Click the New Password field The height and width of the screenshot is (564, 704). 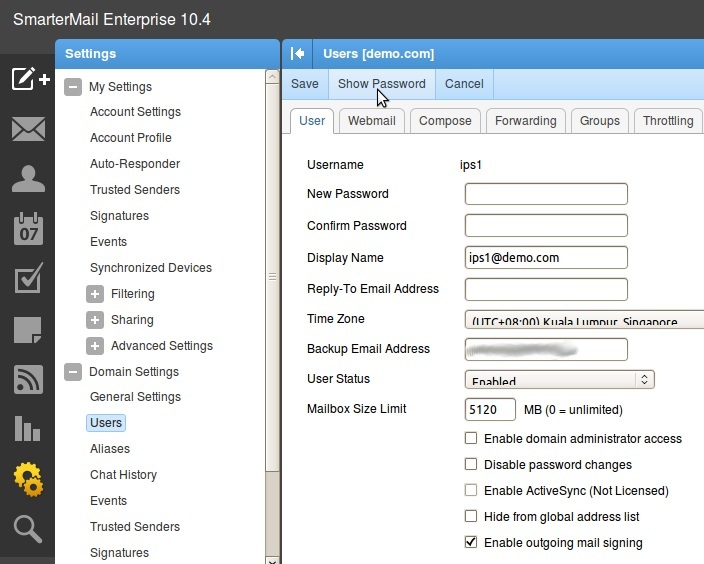(x=546, y=194)
